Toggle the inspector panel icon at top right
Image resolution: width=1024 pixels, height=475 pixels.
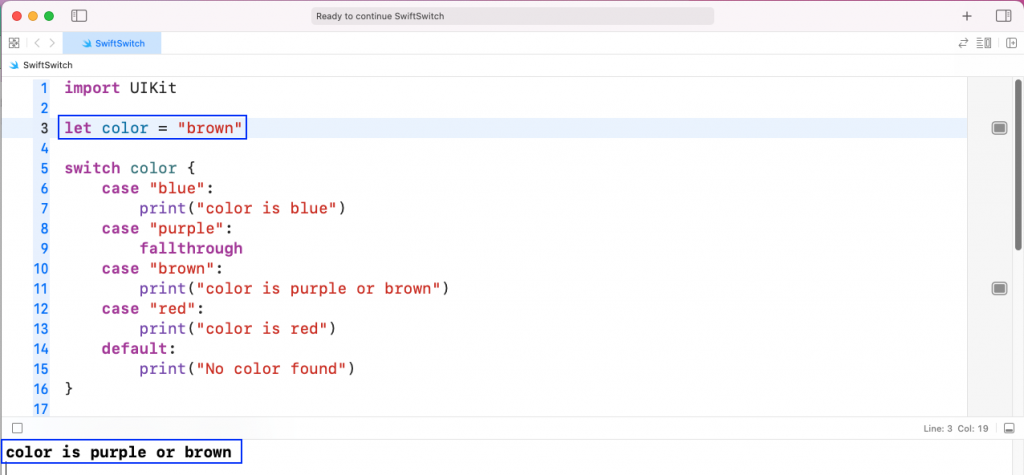coord(1003,16)
